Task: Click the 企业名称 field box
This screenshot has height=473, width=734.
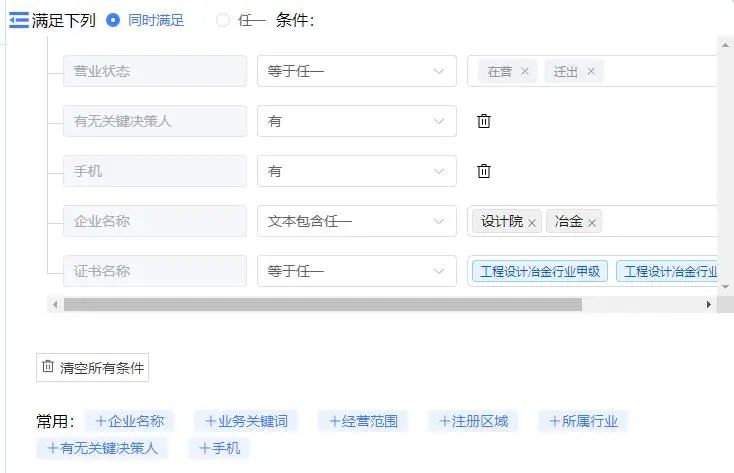Action: (x=155, y=221)
